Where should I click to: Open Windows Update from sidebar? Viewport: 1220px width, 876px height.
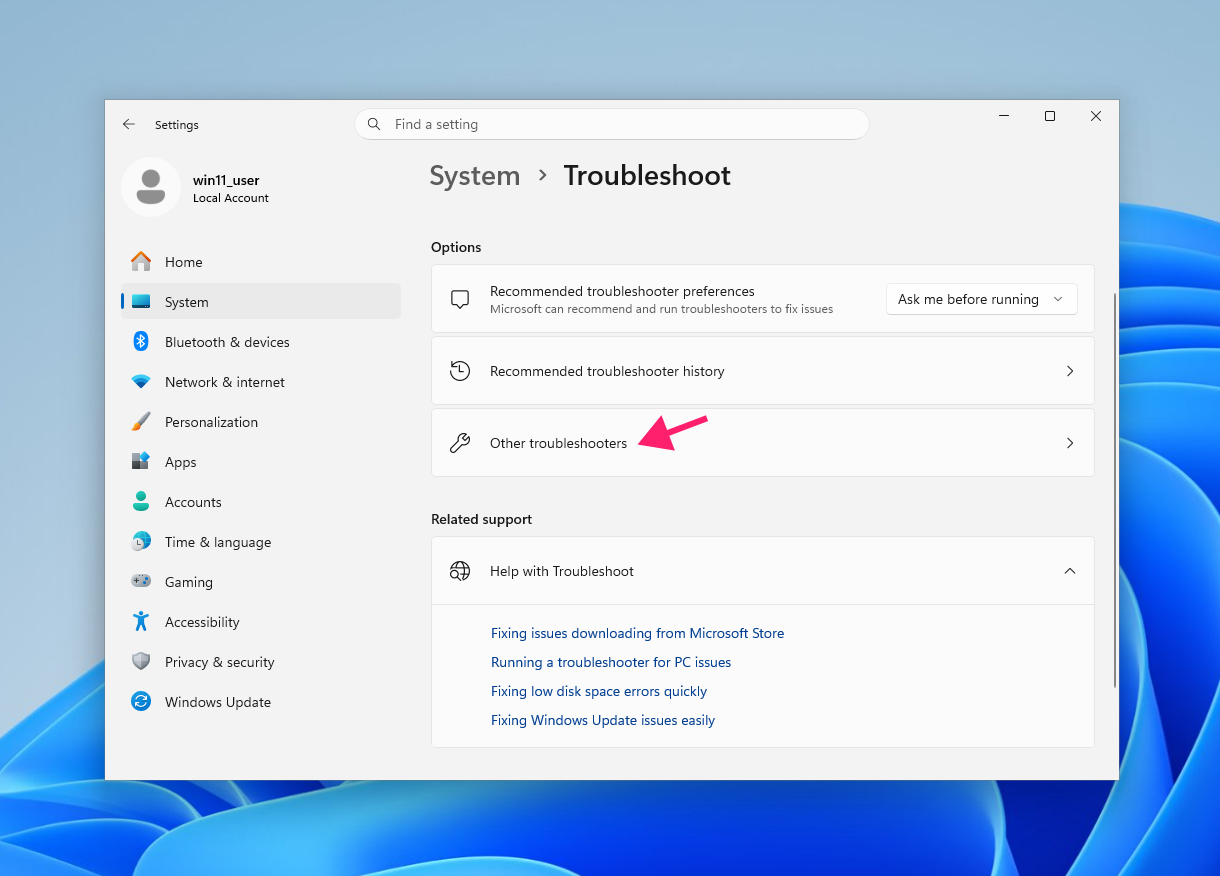point(261,702)
